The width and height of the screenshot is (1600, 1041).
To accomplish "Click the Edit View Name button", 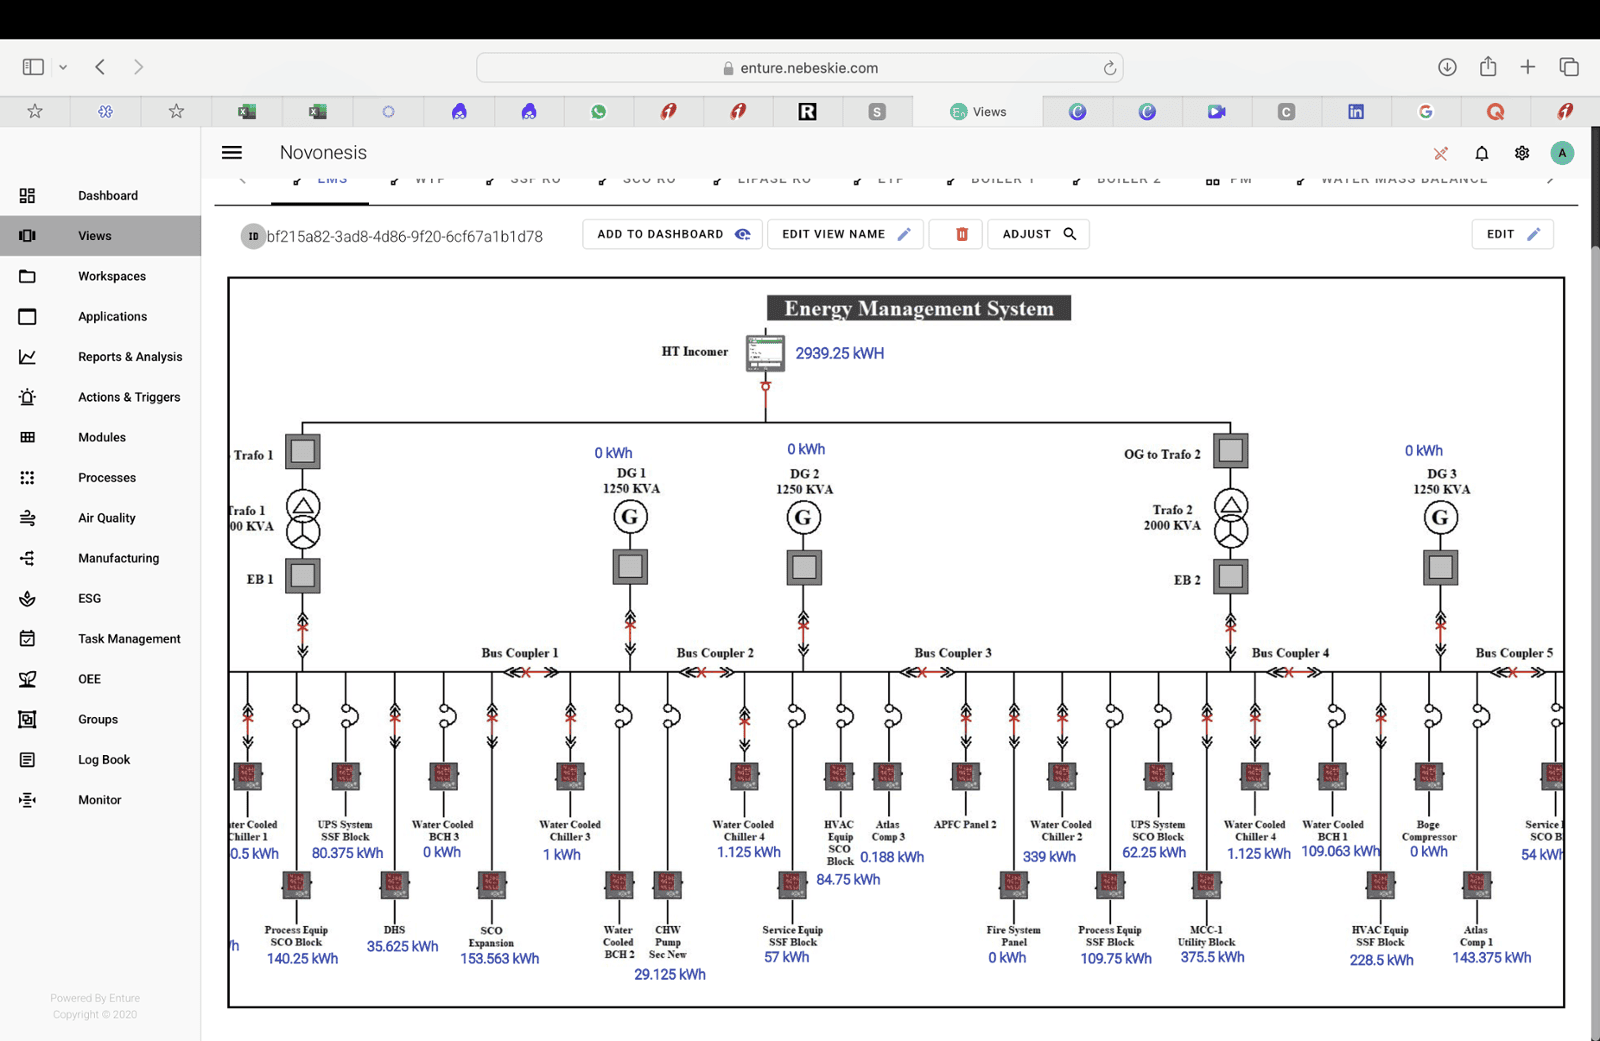I will (x=845, y=234).
